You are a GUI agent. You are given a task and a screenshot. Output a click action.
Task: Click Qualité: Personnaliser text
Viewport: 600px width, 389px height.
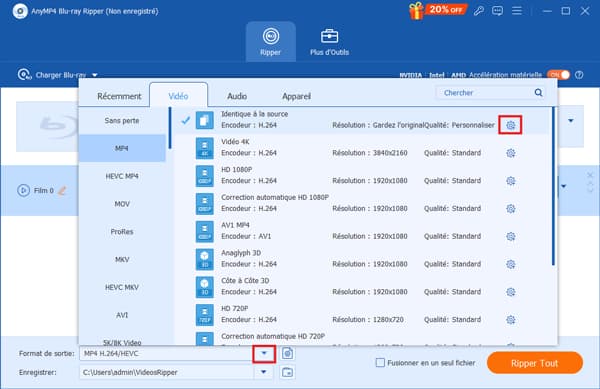click(459, 125)
